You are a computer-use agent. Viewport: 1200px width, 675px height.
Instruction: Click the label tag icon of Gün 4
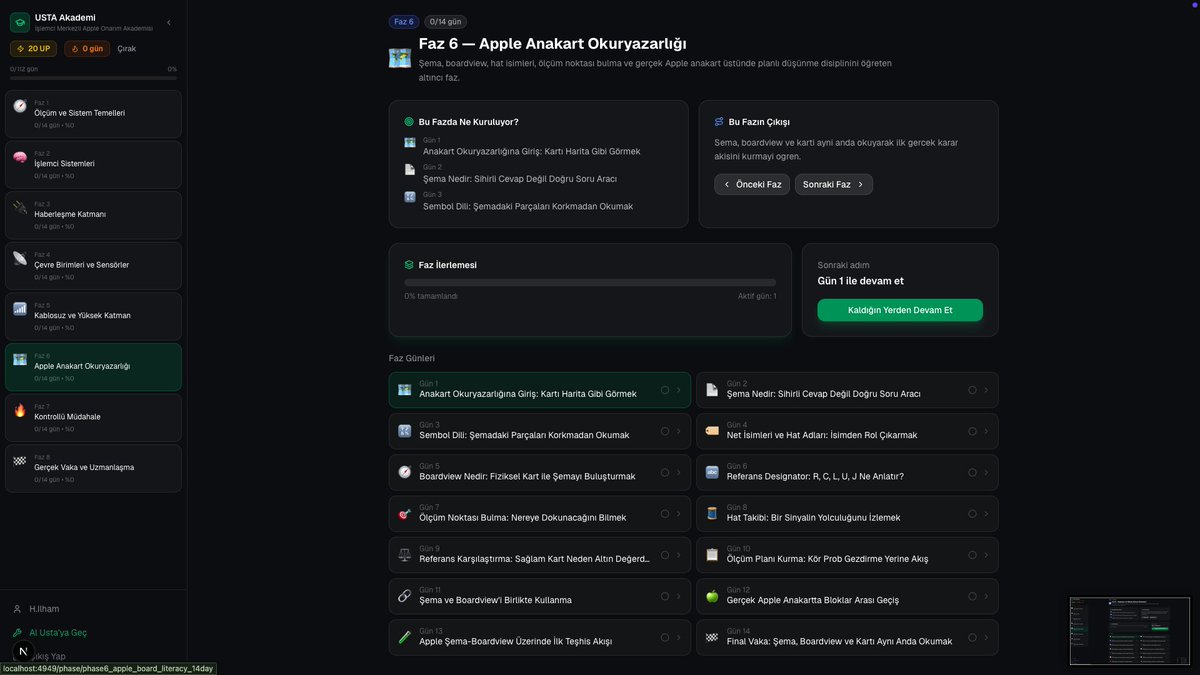(712, 431)
